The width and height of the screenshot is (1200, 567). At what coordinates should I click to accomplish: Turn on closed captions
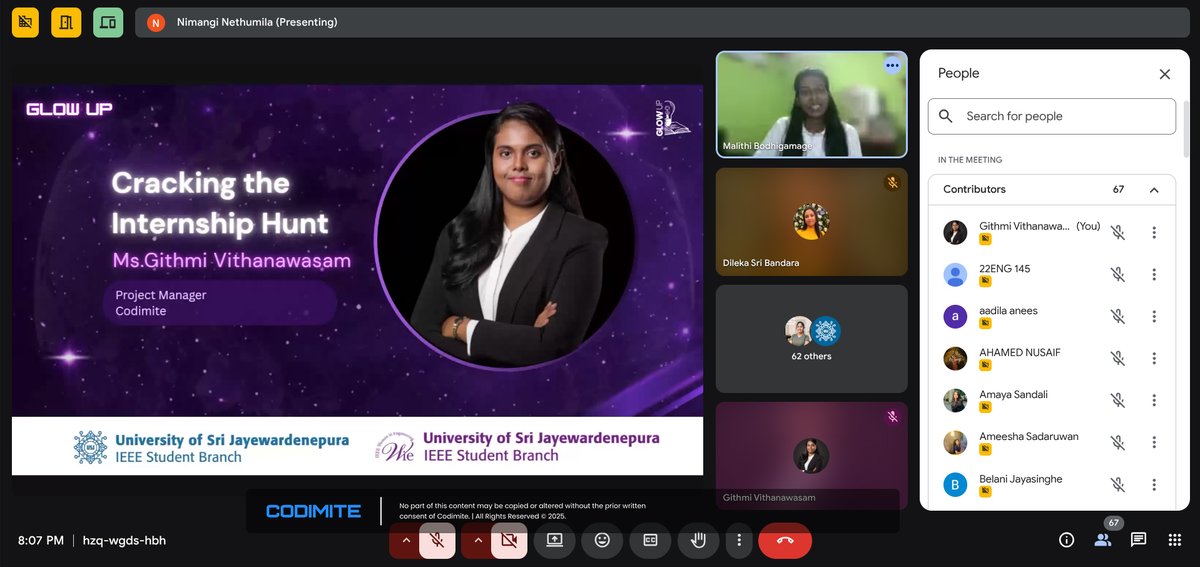pos(650,540)
